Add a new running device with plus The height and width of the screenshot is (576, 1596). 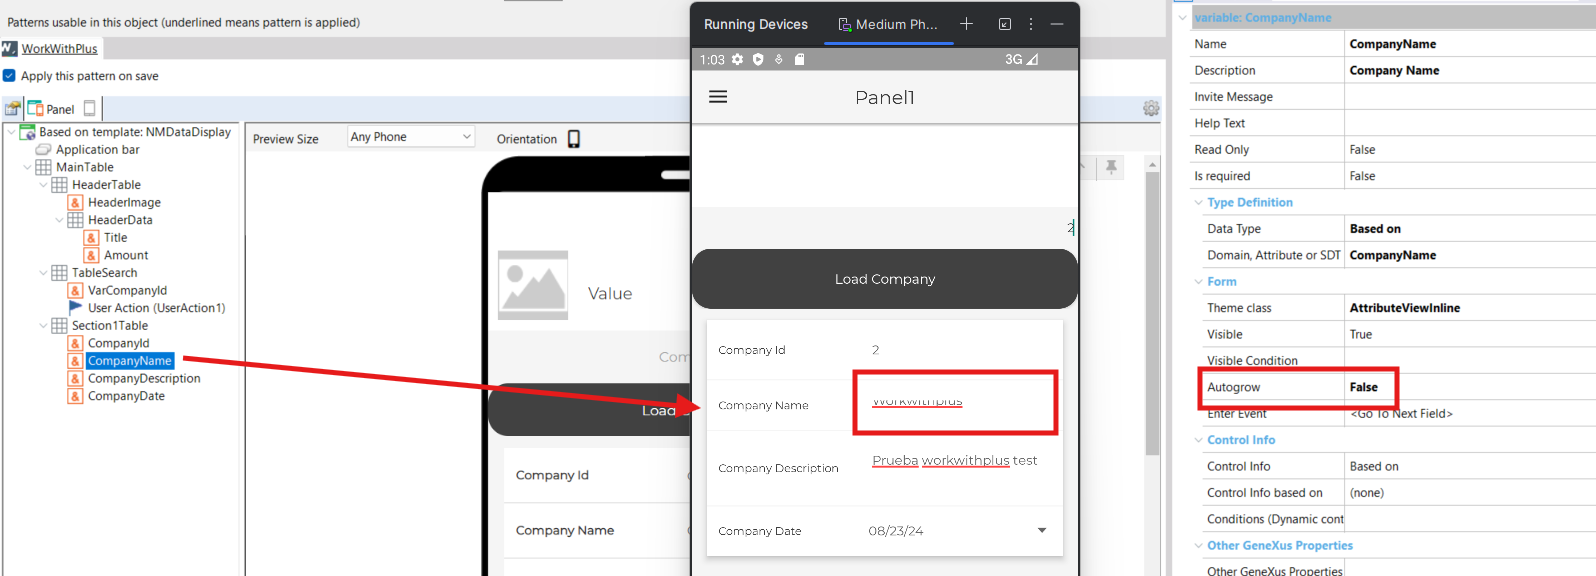[966, 24]
